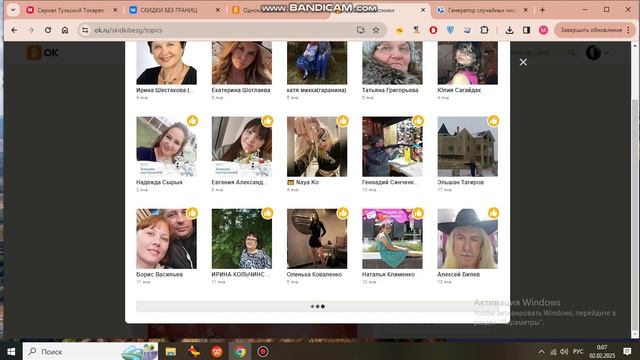Open Евгения Александ profile link
Image resolution: width=640 pixels, height=360 pixels.
238,182
